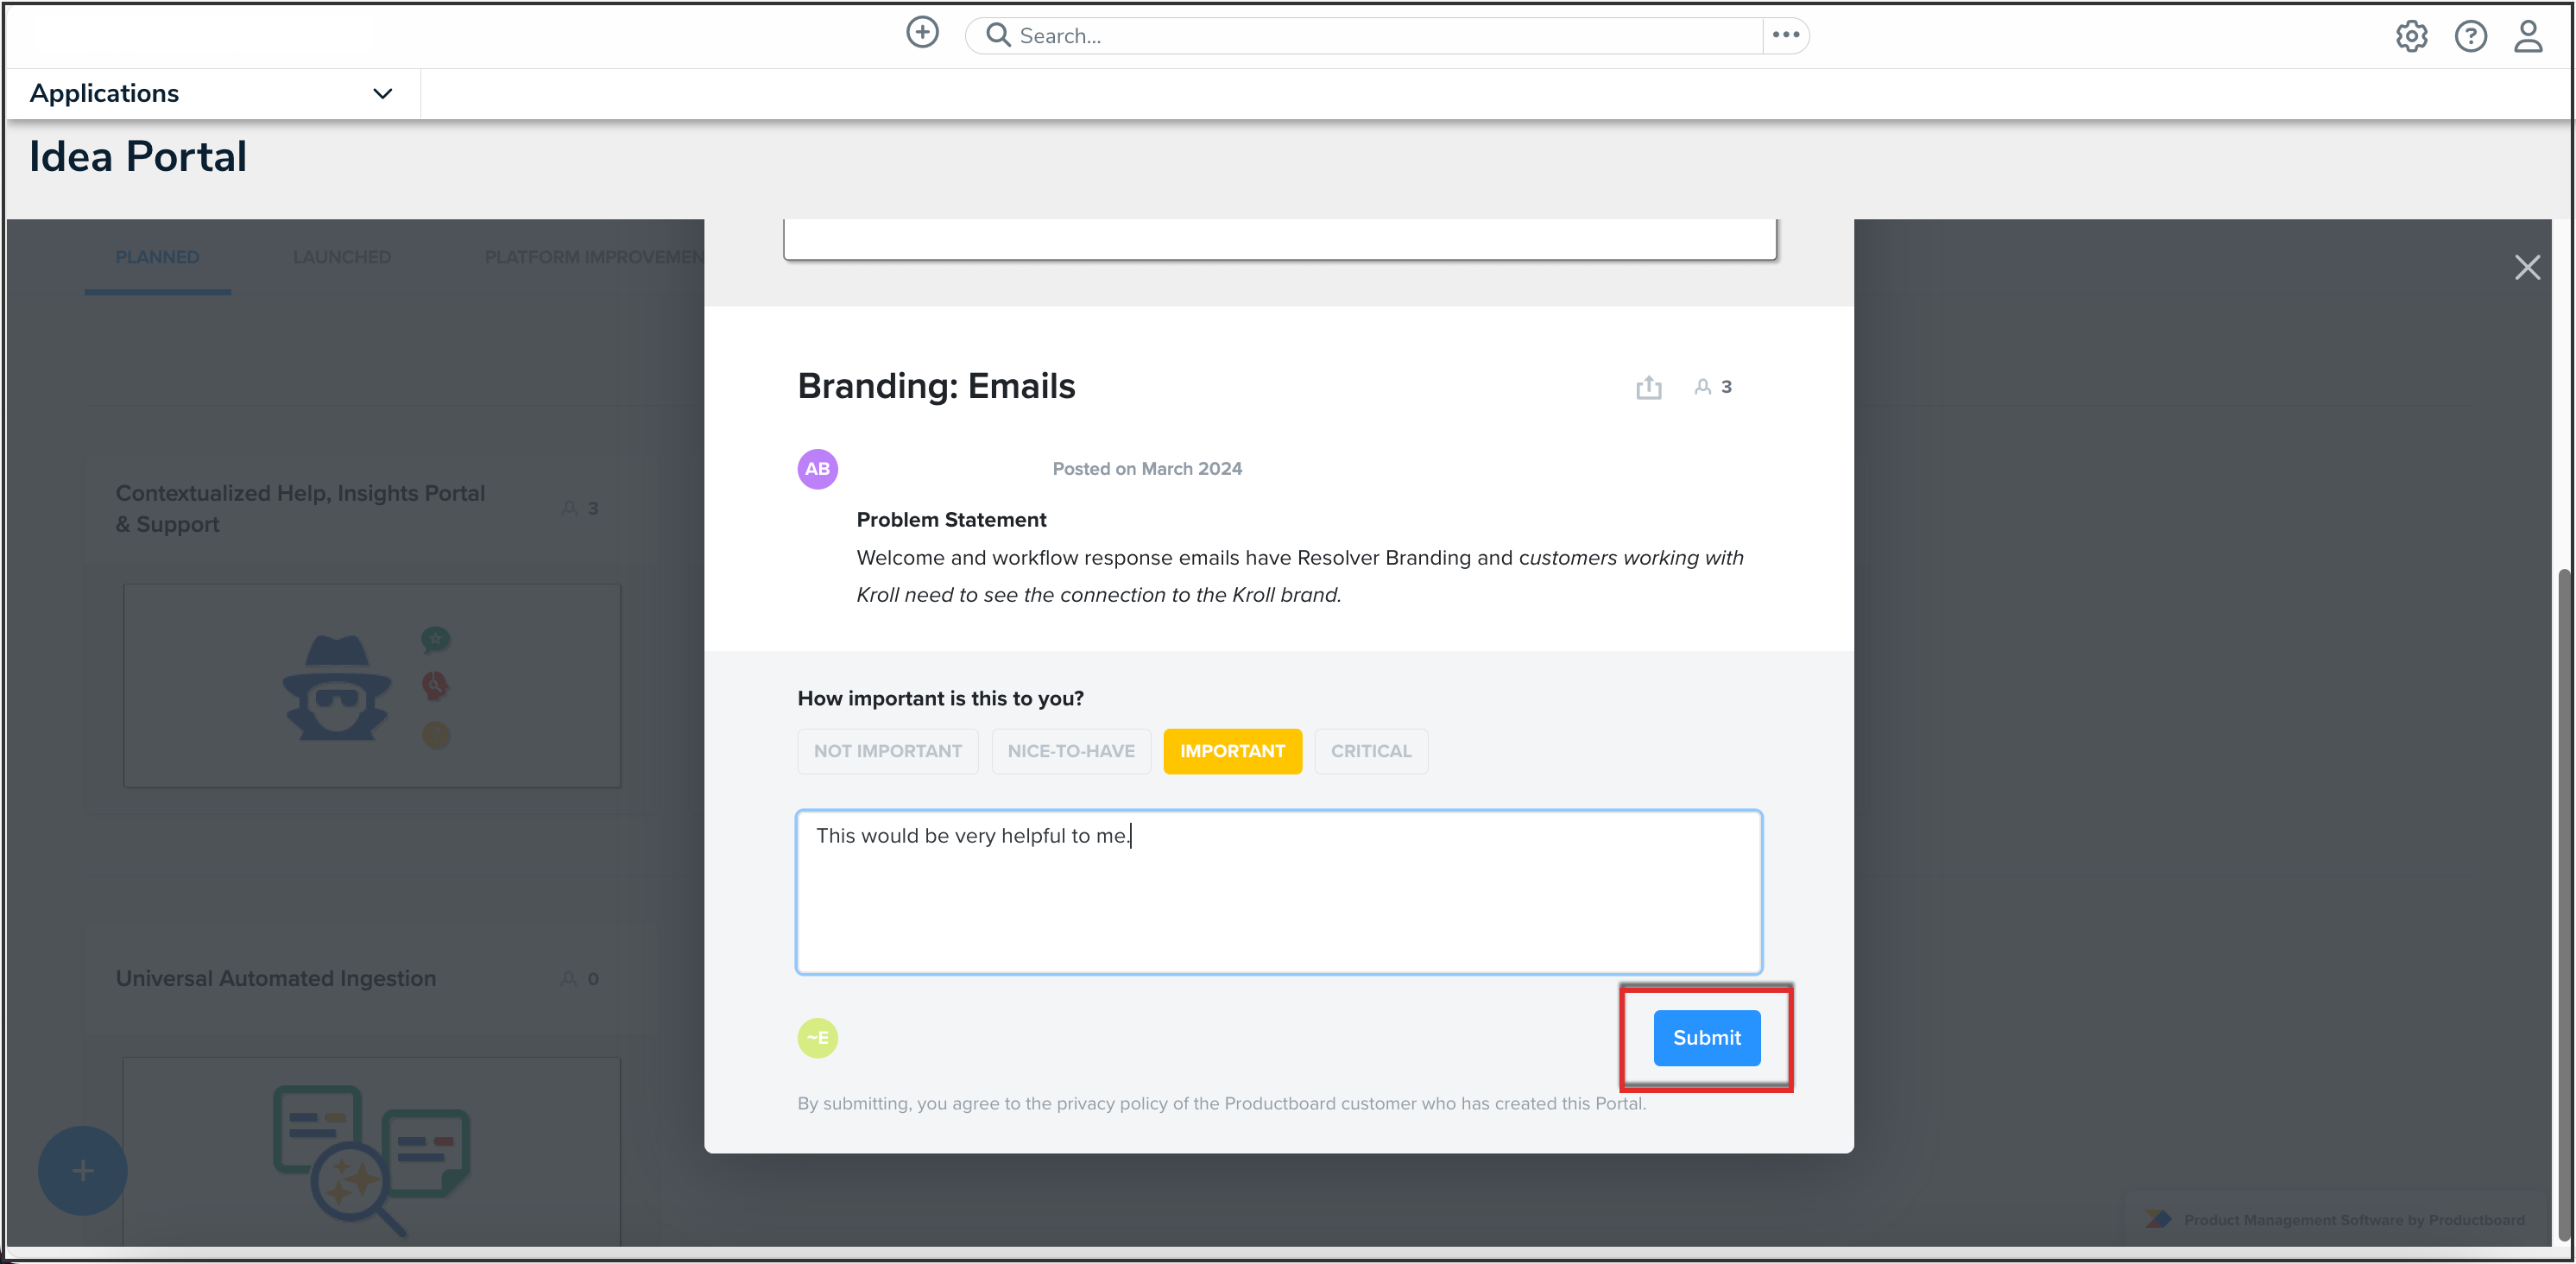
Task: Click the blue floating plus button
Action: (82, 1170)
